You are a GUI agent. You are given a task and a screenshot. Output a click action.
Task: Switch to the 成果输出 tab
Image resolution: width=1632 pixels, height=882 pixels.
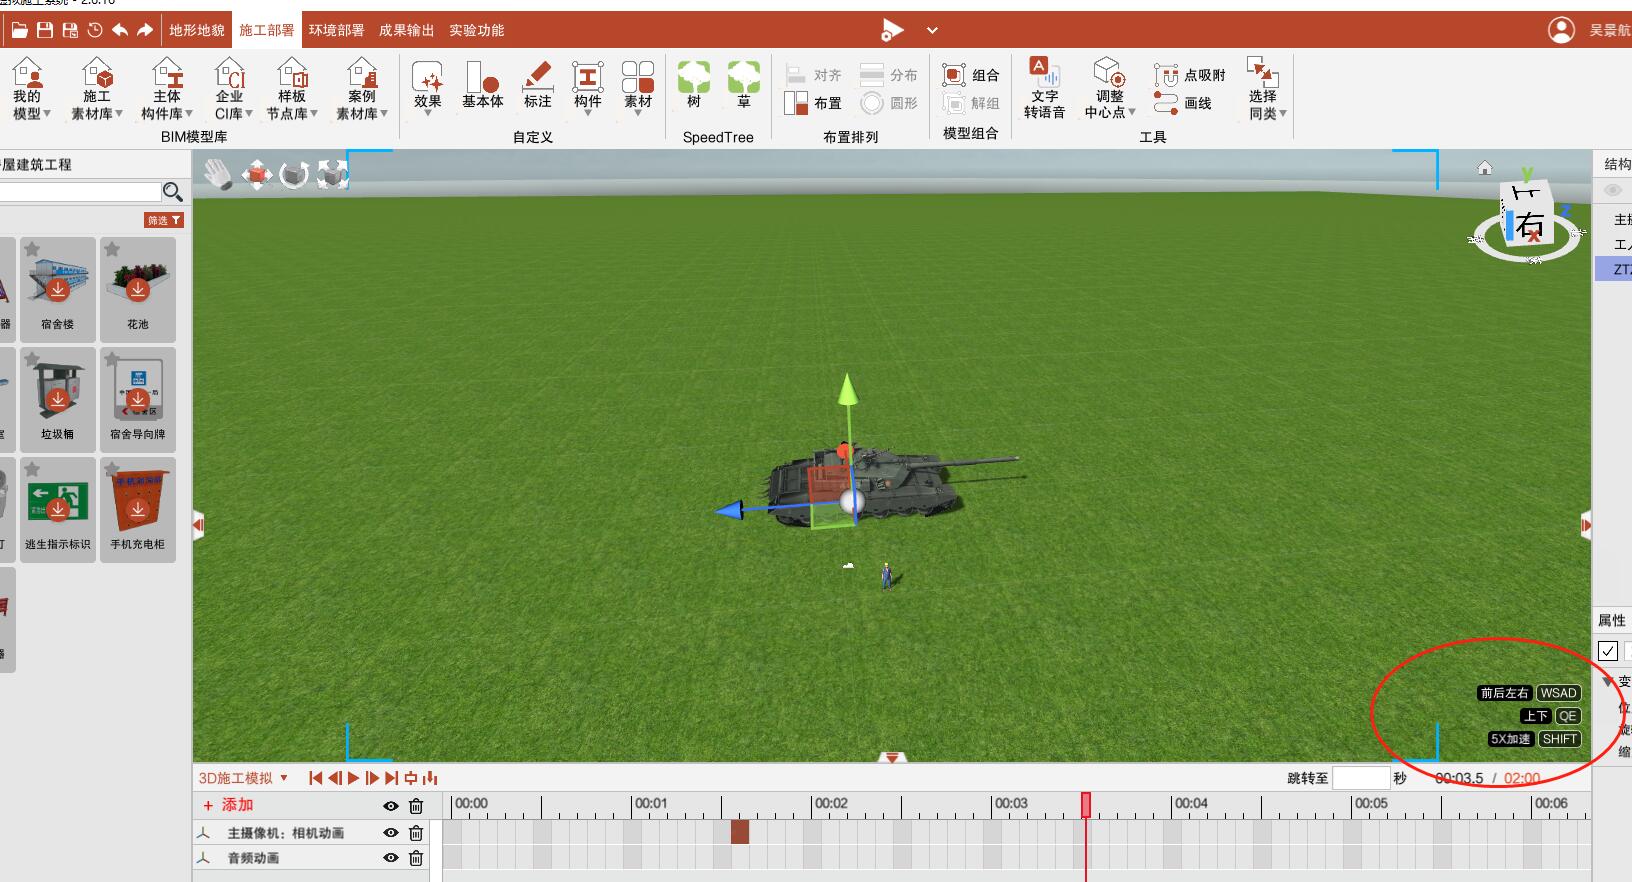[406, 30]
